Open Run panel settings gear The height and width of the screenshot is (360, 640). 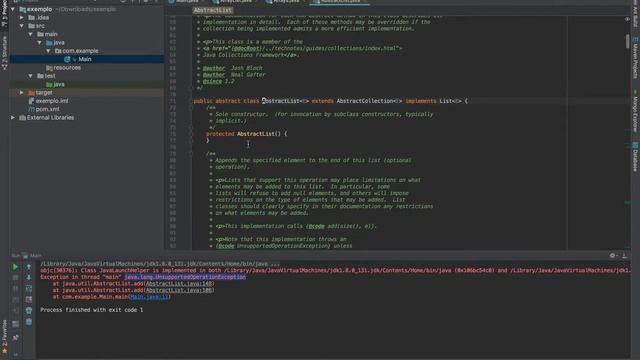(612, 256)
